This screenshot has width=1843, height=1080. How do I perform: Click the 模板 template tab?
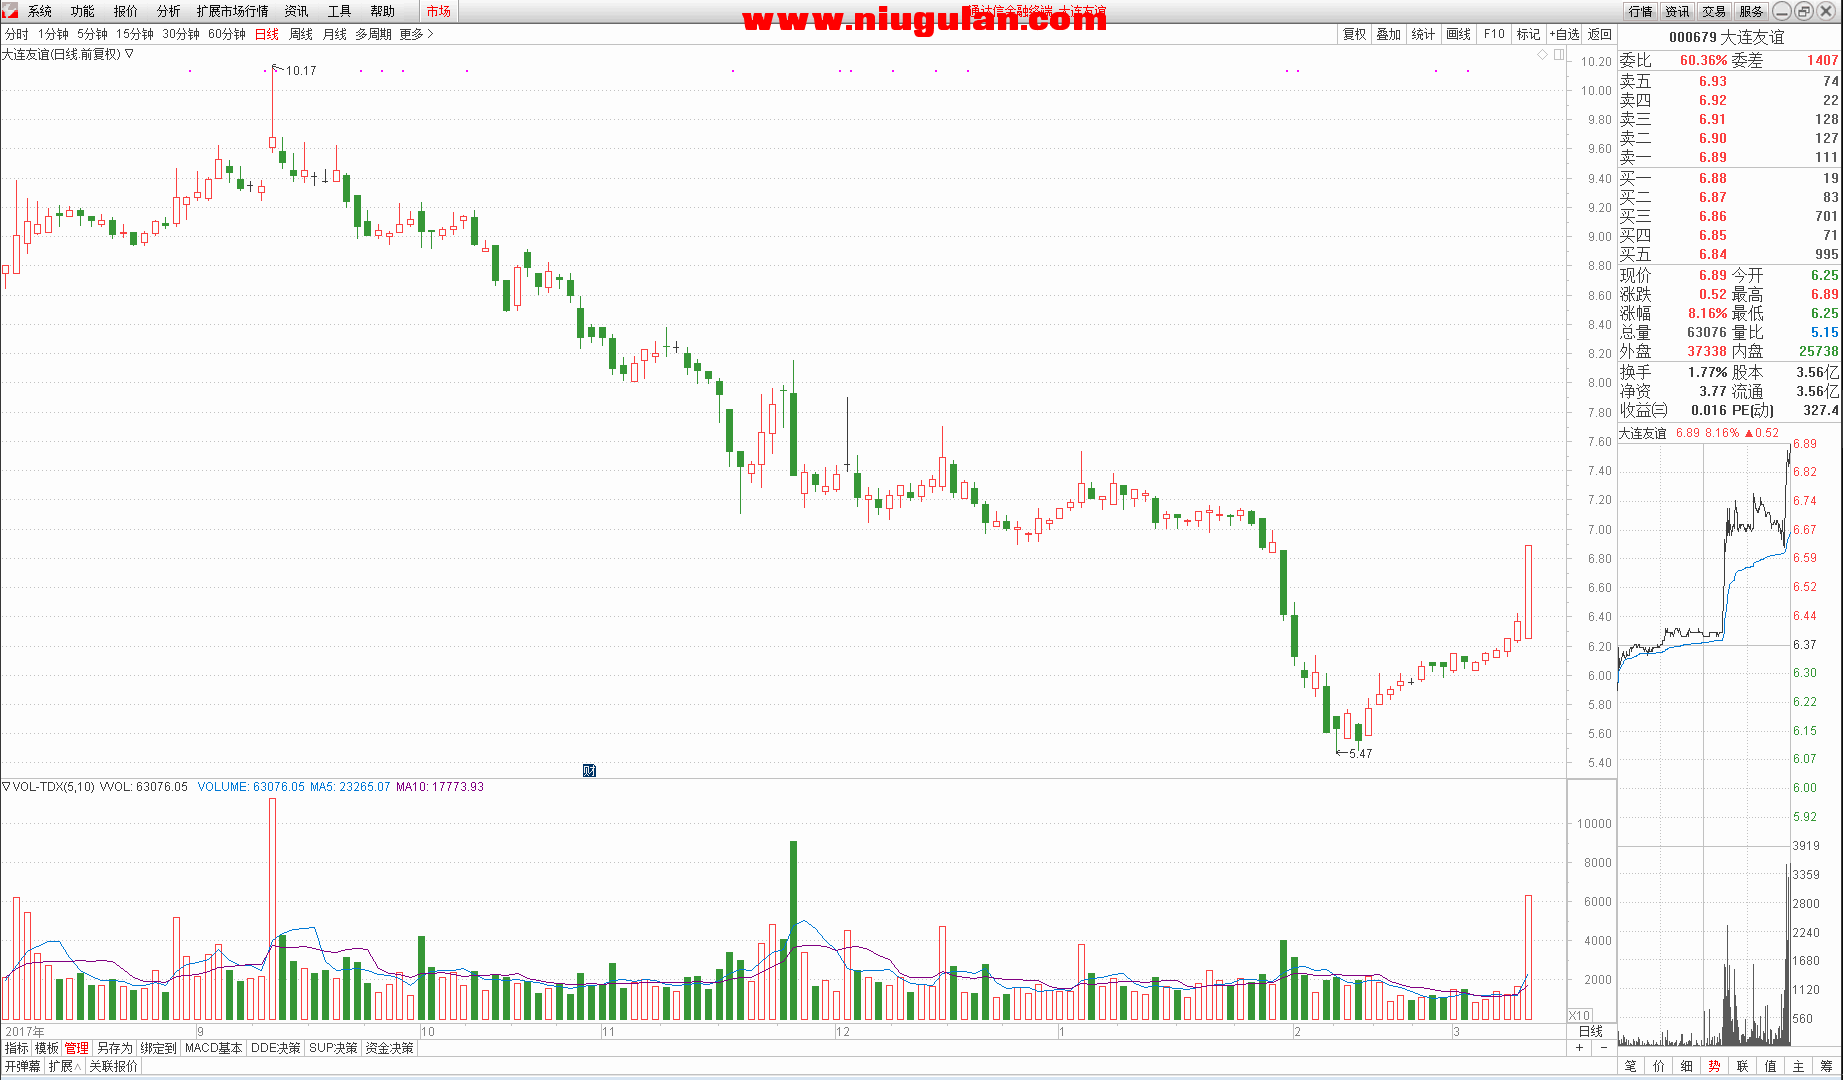pyautogui.click(x=47, y=1048)
